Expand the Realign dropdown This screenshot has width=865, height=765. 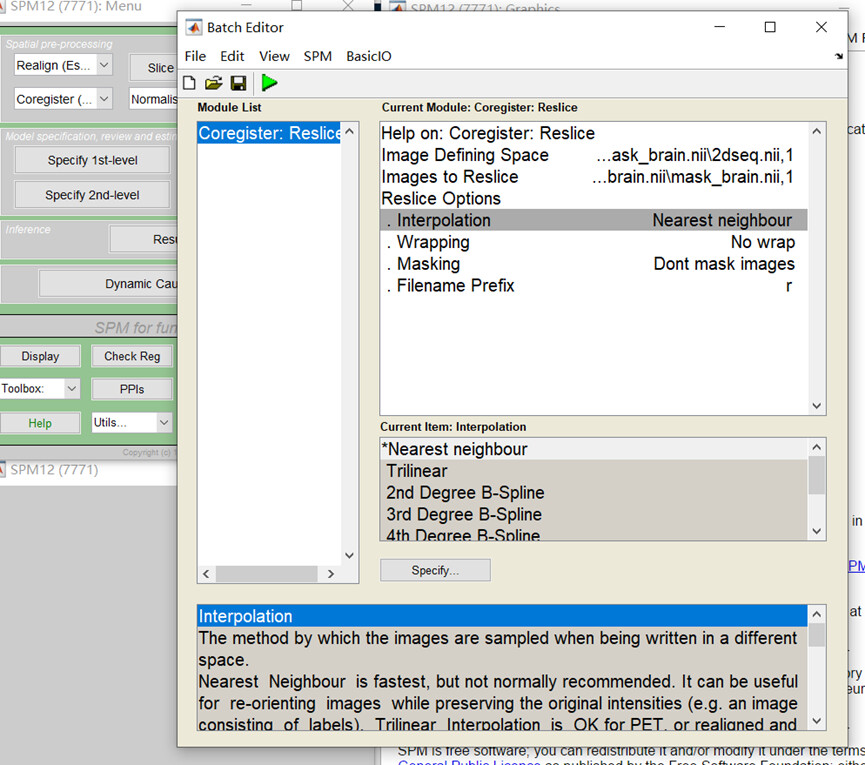pos(64,66)
